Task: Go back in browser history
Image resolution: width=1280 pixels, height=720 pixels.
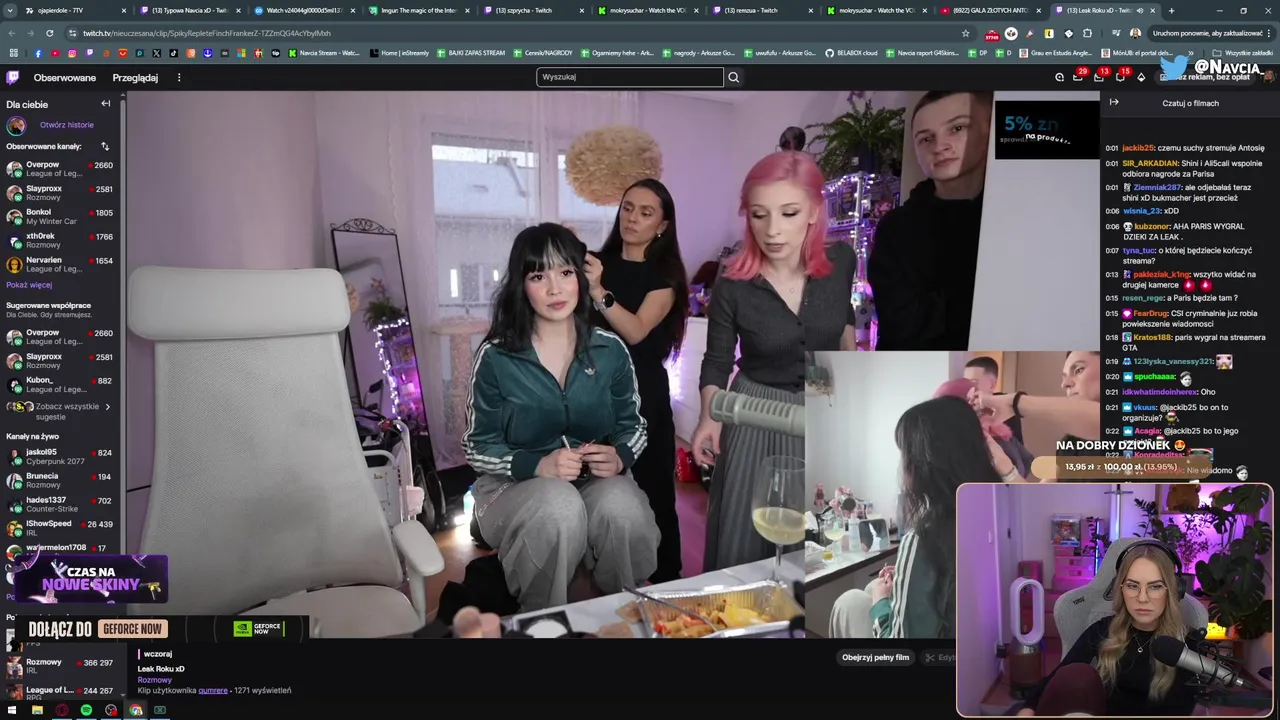Action: pos(11,33)
